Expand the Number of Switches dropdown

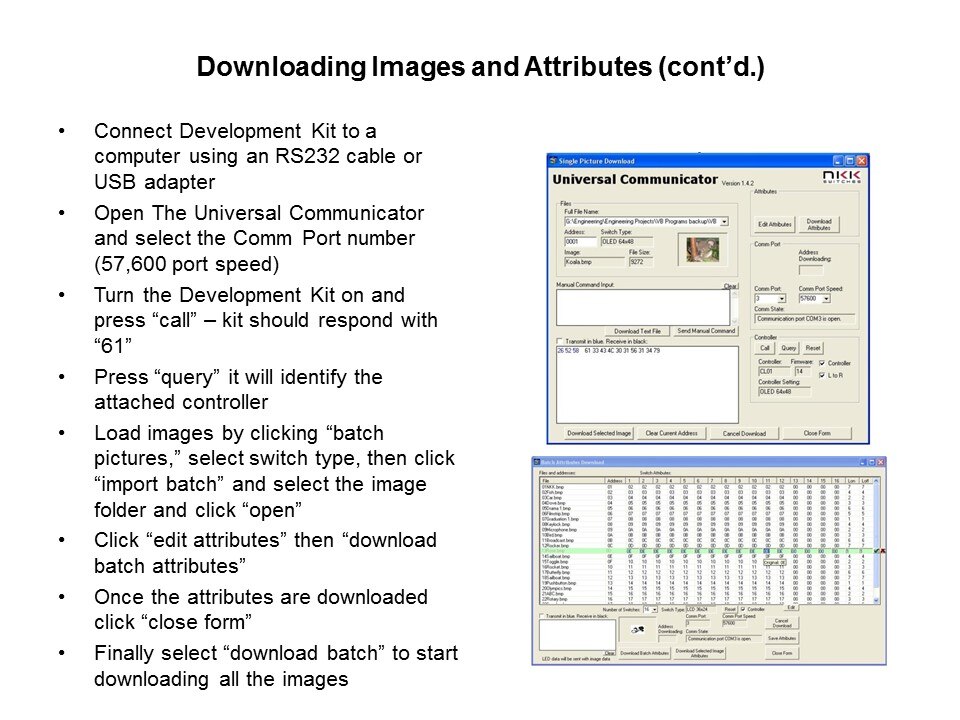coord(655,609)
